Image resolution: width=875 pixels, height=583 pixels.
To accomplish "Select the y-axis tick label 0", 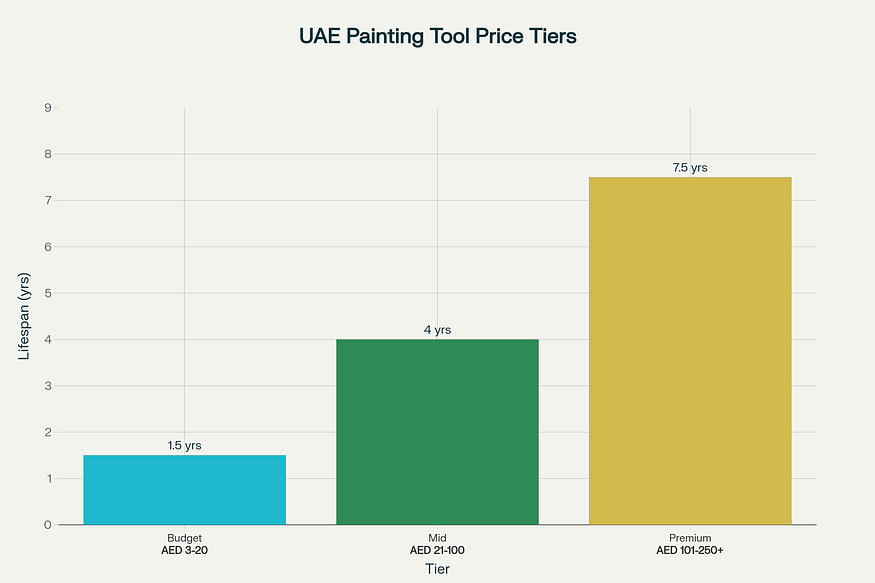I will (48, 525).
